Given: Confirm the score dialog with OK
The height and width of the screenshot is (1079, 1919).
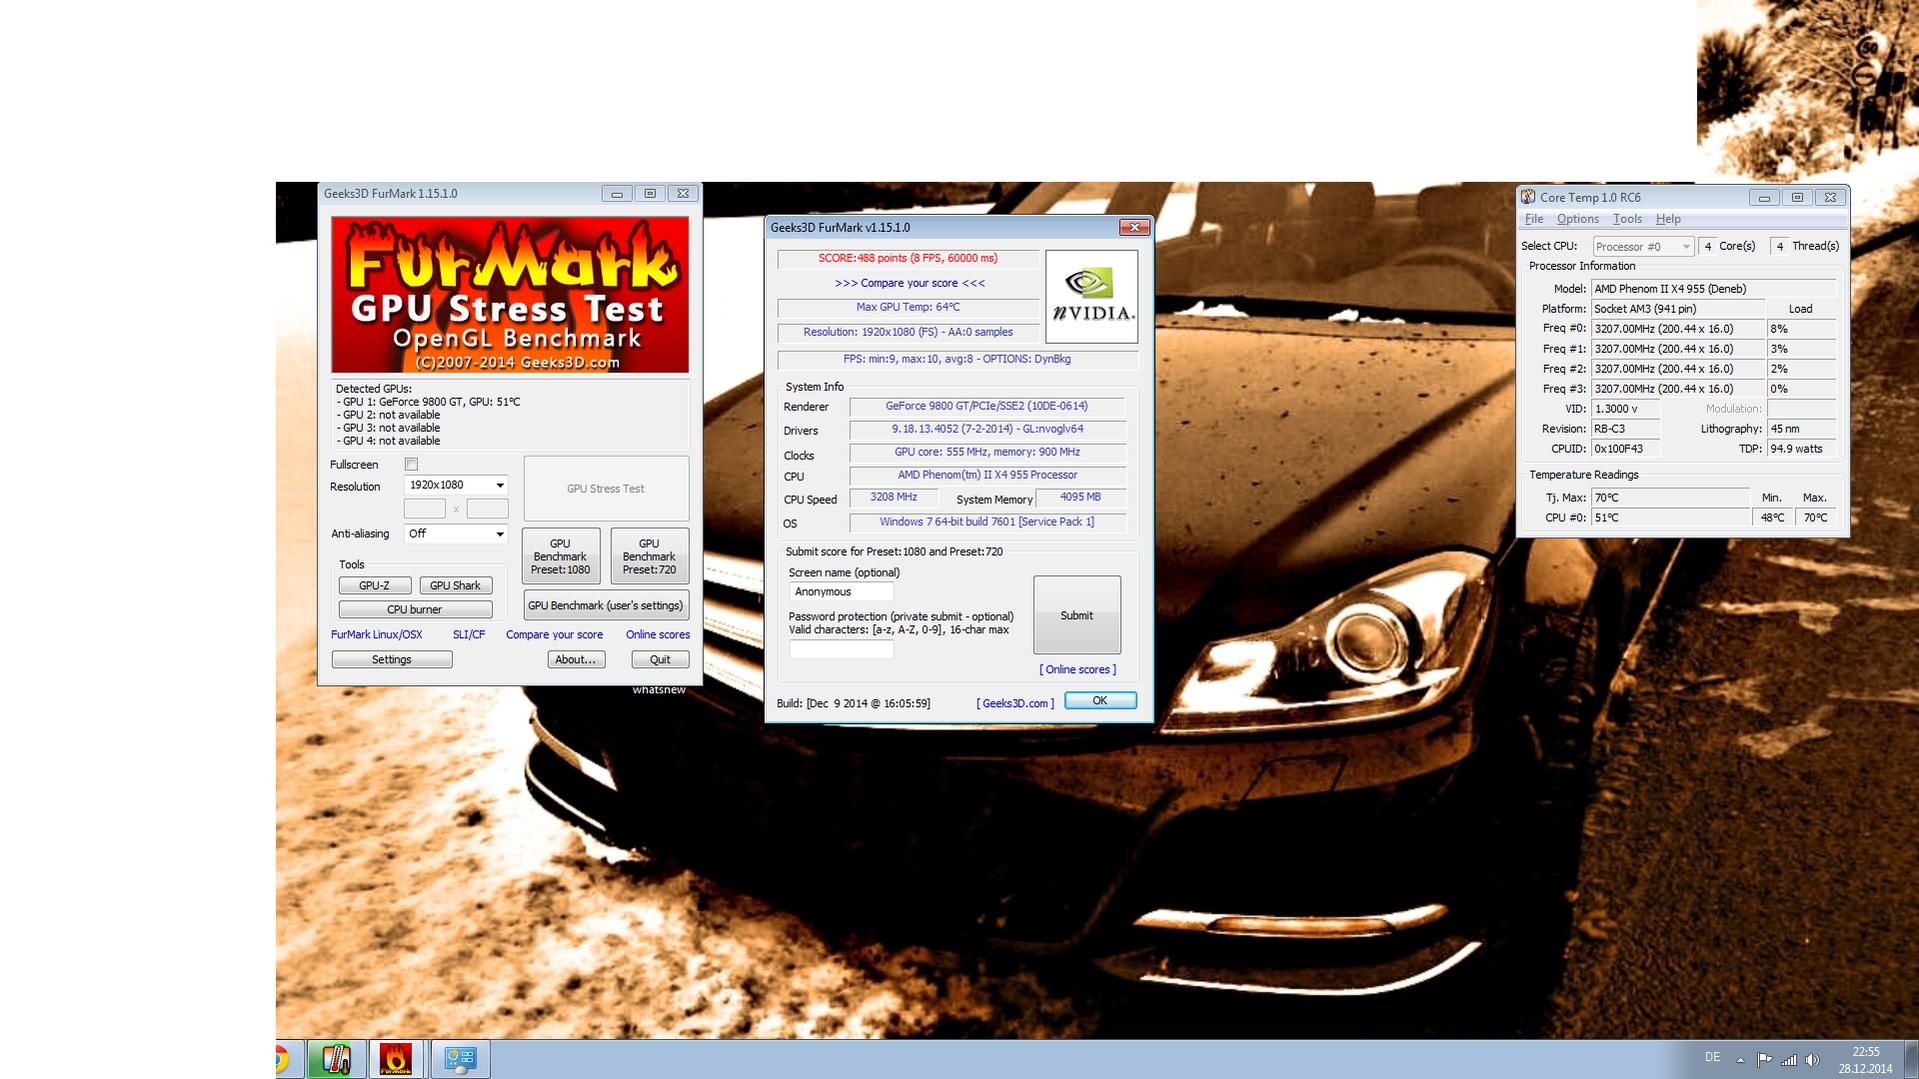Looking at the screenshot, I should click(1100, 701).
